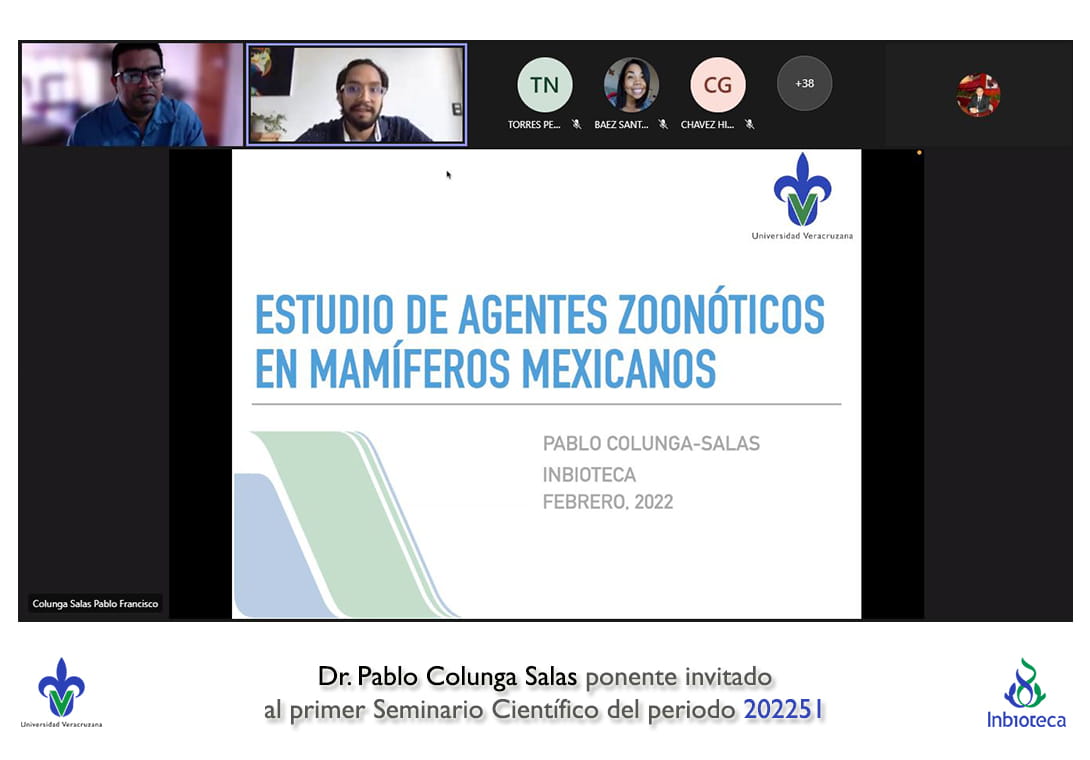
Task: Click the Febrero, 2022 date text
Action: pos(608,502)
